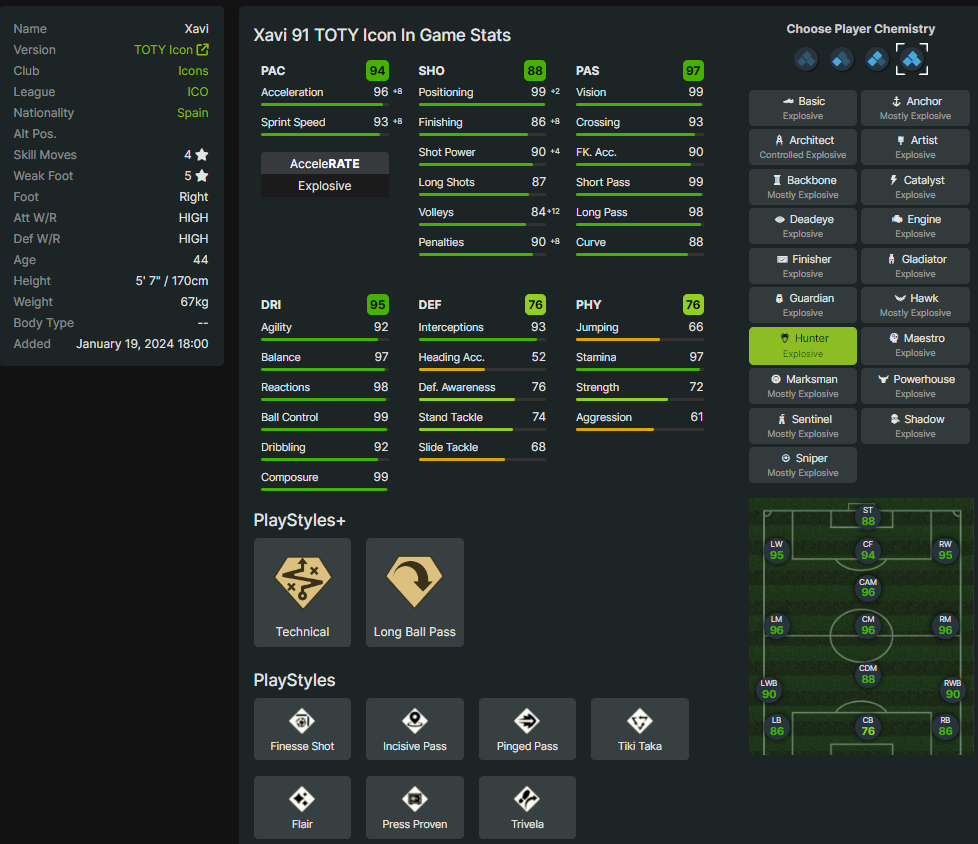Click the Volleys 84 stat row

(x=489, y=215)
